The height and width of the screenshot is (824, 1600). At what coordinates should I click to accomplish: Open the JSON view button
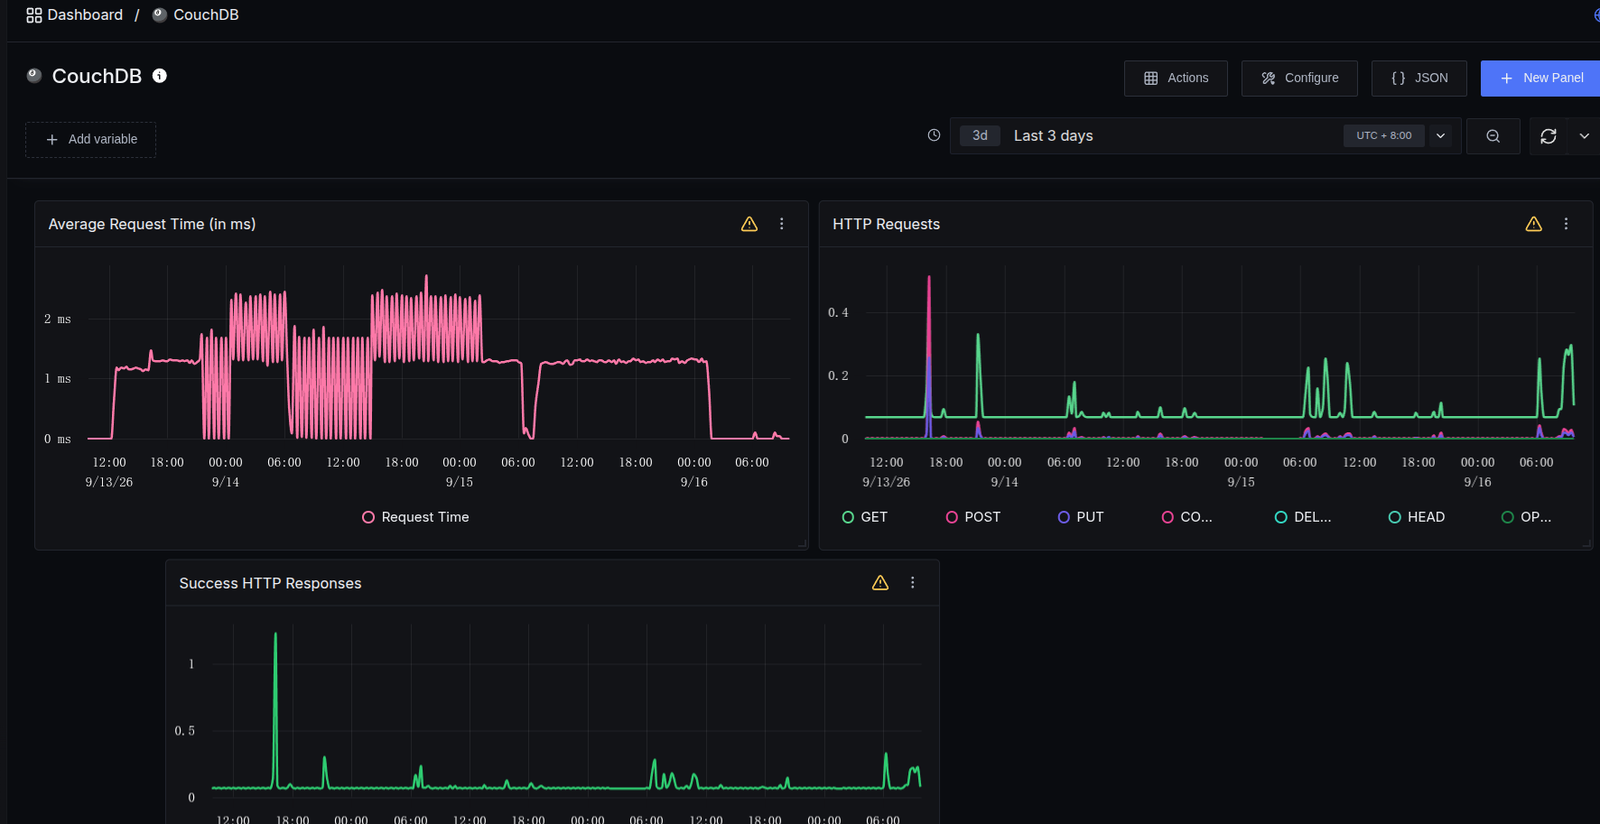[x=1419, y=78]
